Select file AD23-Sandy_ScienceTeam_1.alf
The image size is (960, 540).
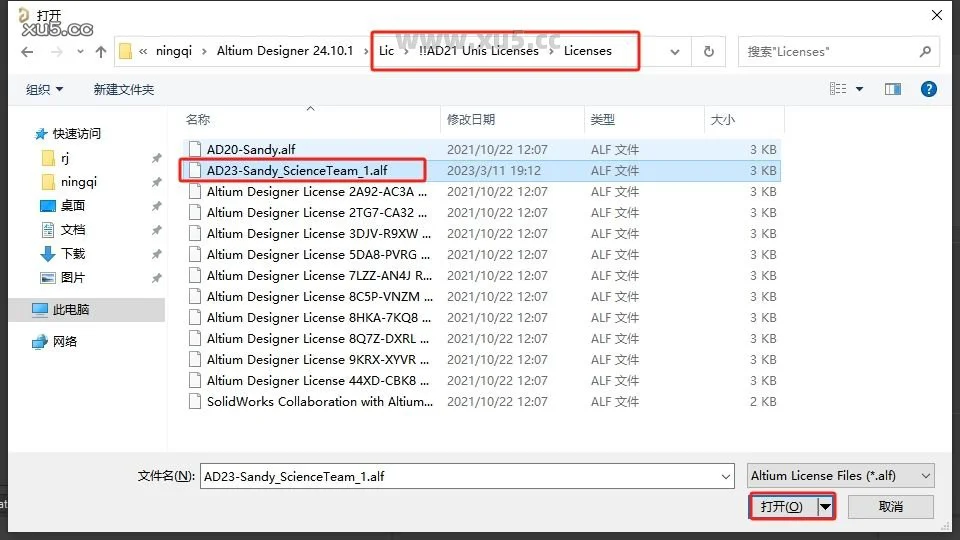(297, 170)
